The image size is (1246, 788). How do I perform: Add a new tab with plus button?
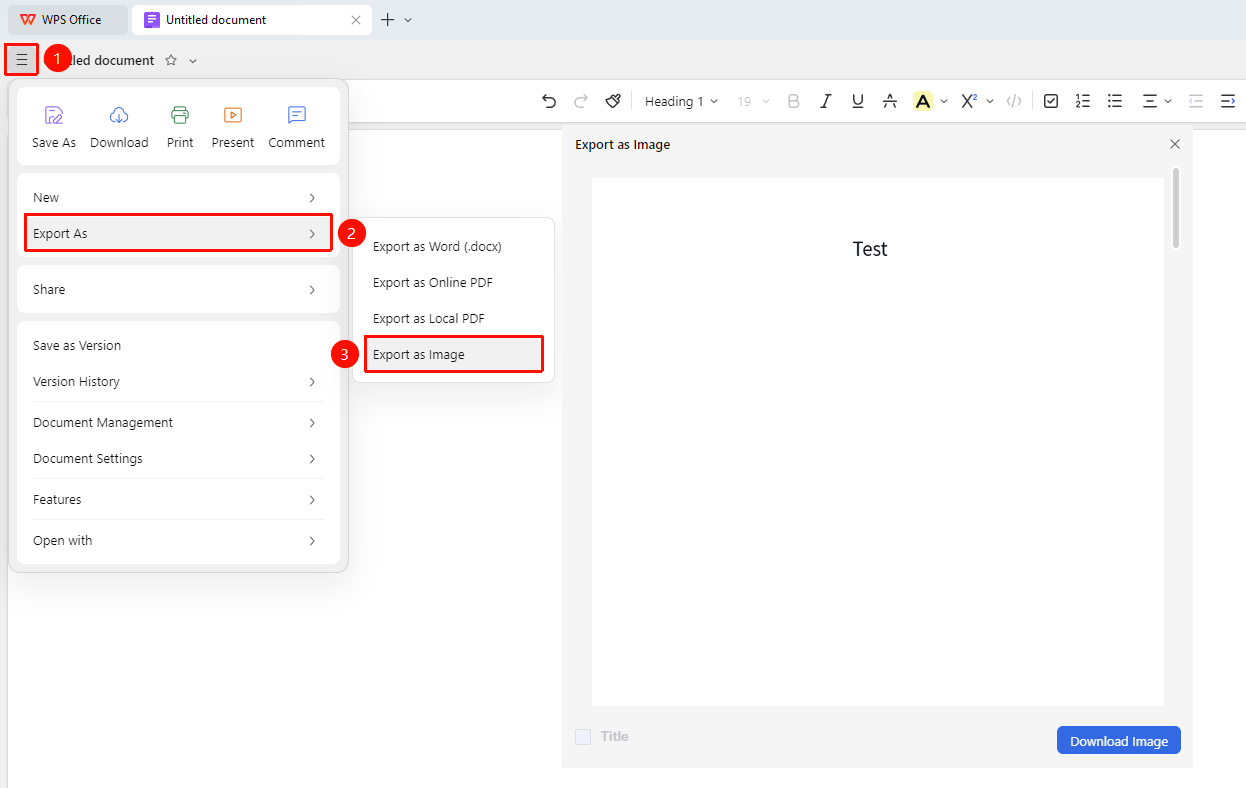[x=388, y=20]
